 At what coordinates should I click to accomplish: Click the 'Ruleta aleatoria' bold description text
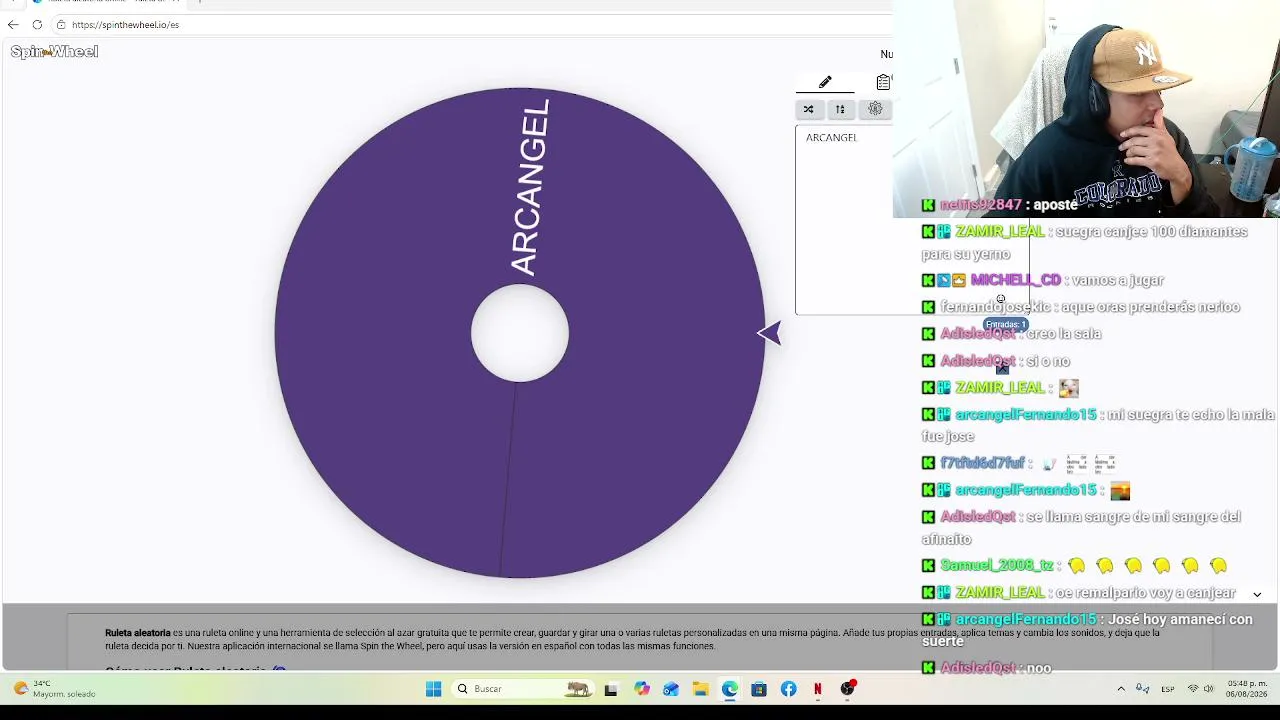138,633
